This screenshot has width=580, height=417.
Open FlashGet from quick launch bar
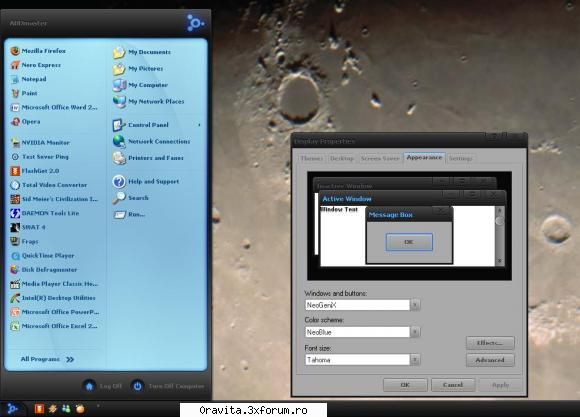(x=39, y=408)
